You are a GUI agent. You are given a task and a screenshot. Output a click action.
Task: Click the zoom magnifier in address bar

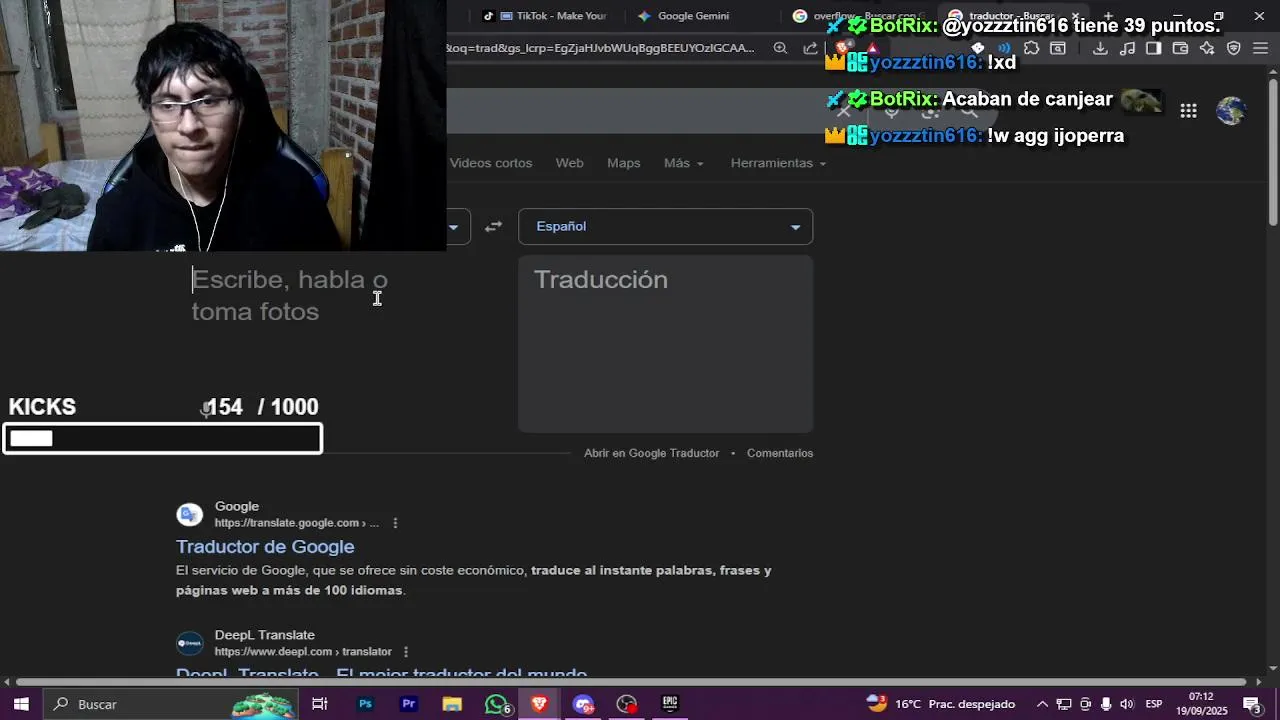pos(781,48)
